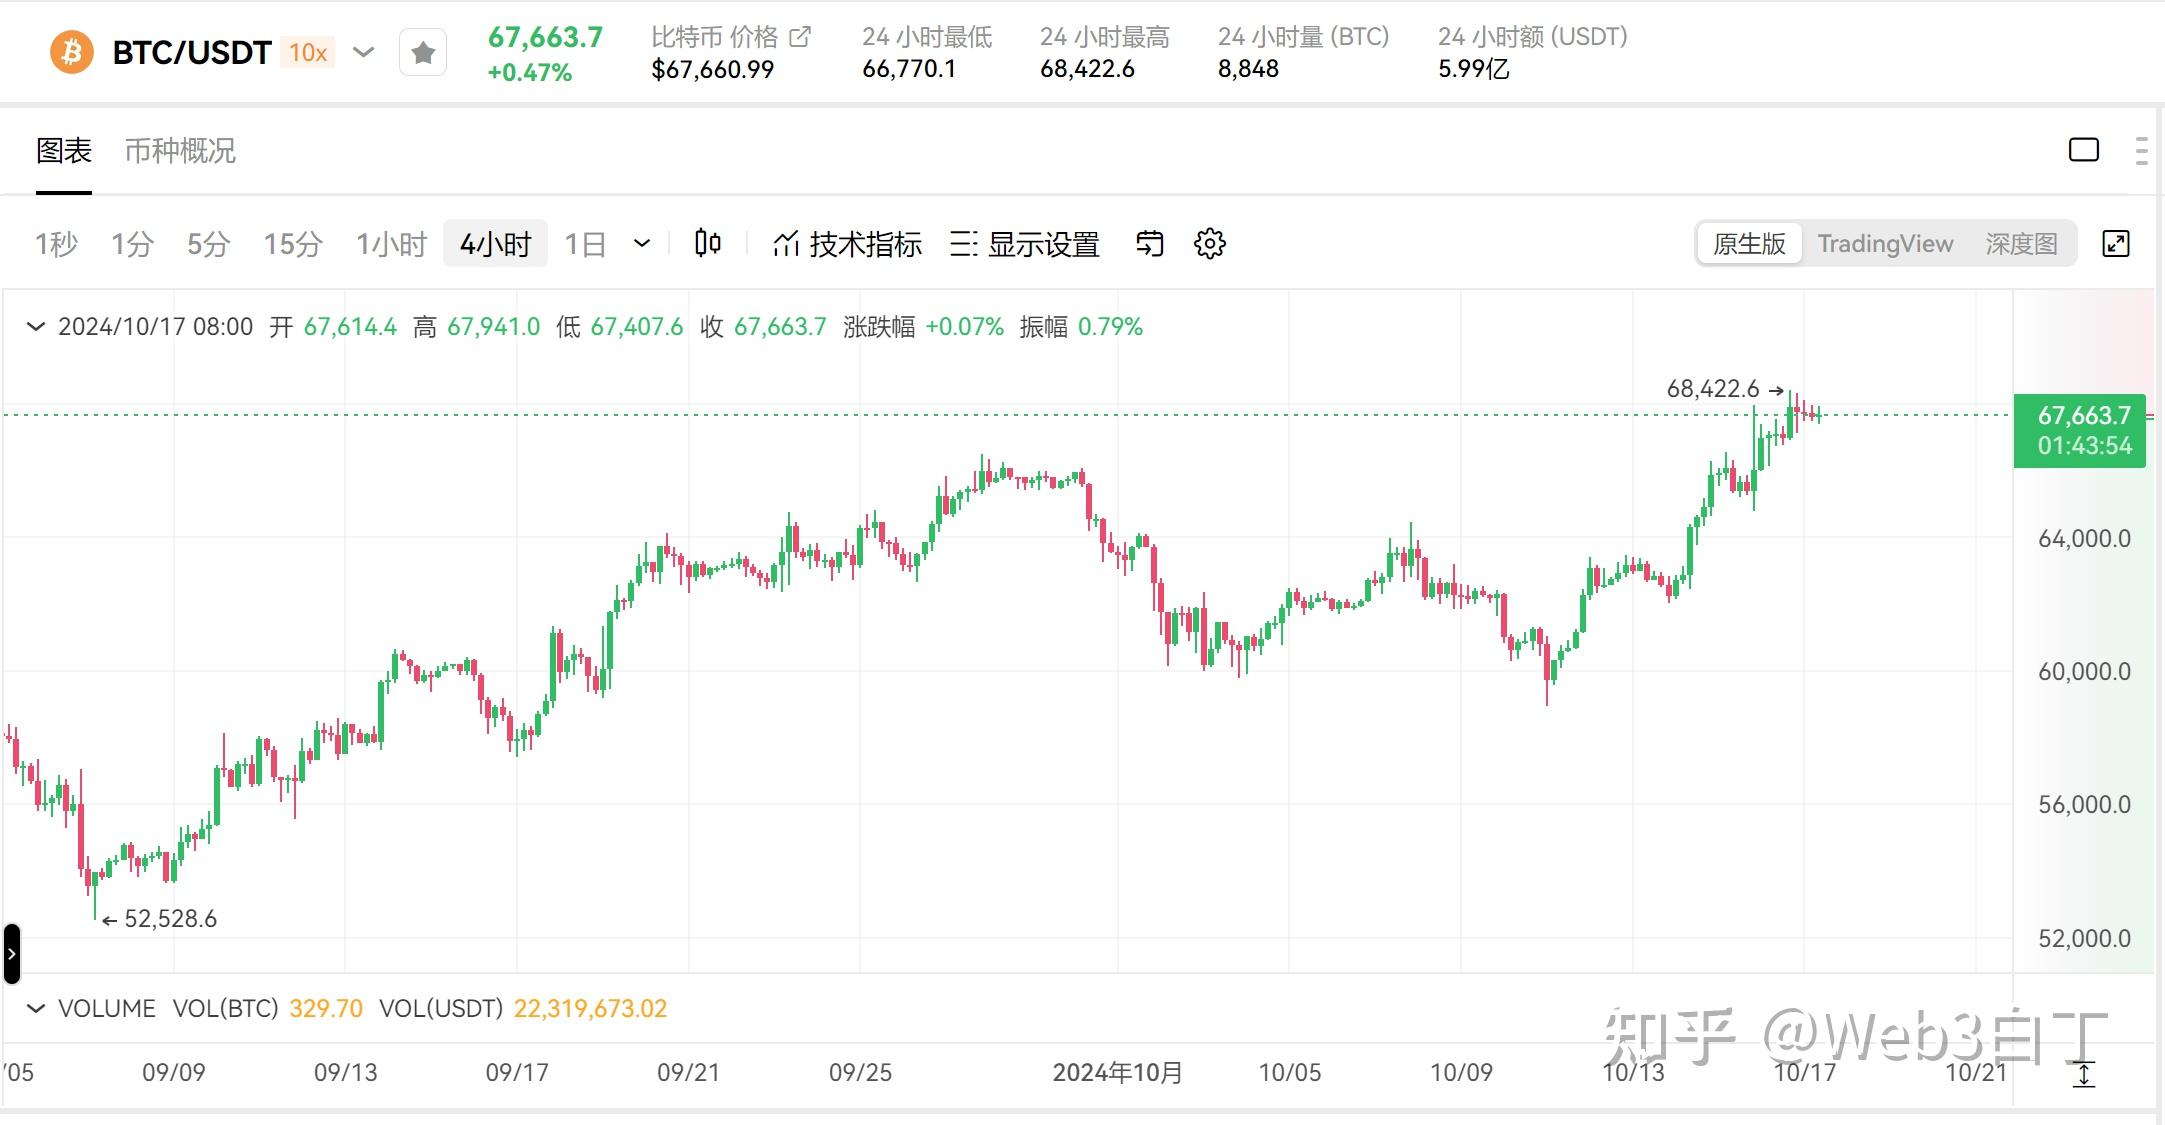Click the current price label 67,663.7 on axis

coord(2080,430)
